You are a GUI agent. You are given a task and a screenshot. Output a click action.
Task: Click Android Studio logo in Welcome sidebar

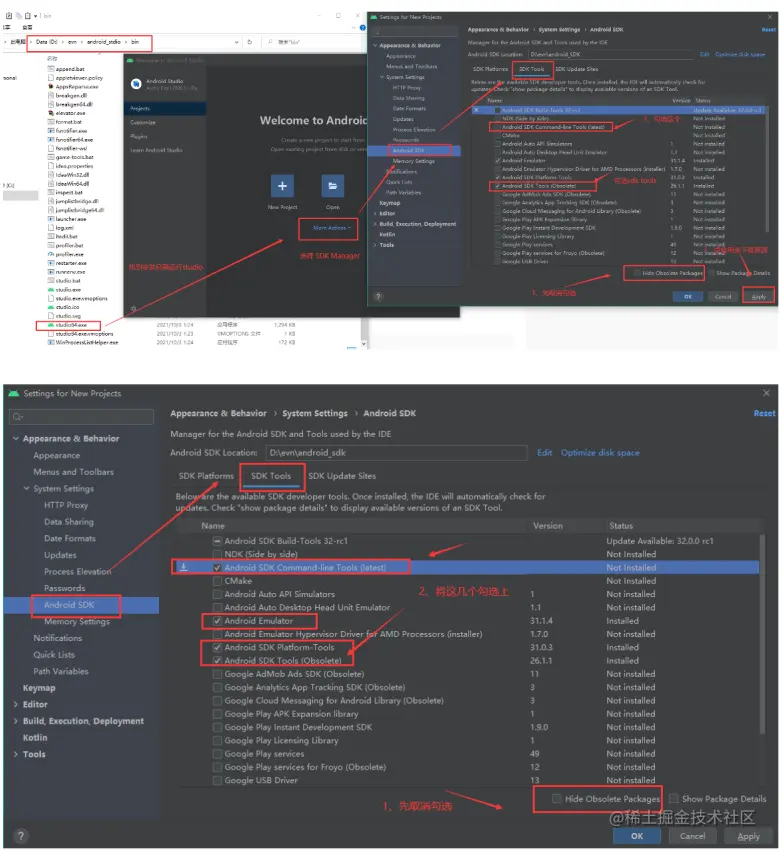click(x=136, y=84)
